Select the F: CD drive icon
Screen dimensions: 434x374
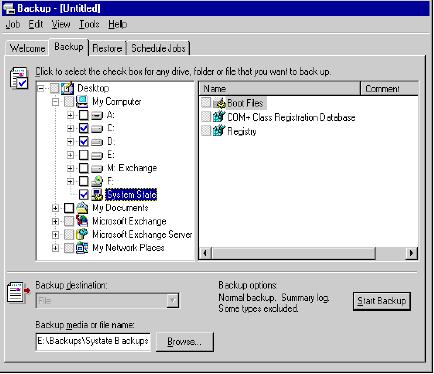point(97,181)
